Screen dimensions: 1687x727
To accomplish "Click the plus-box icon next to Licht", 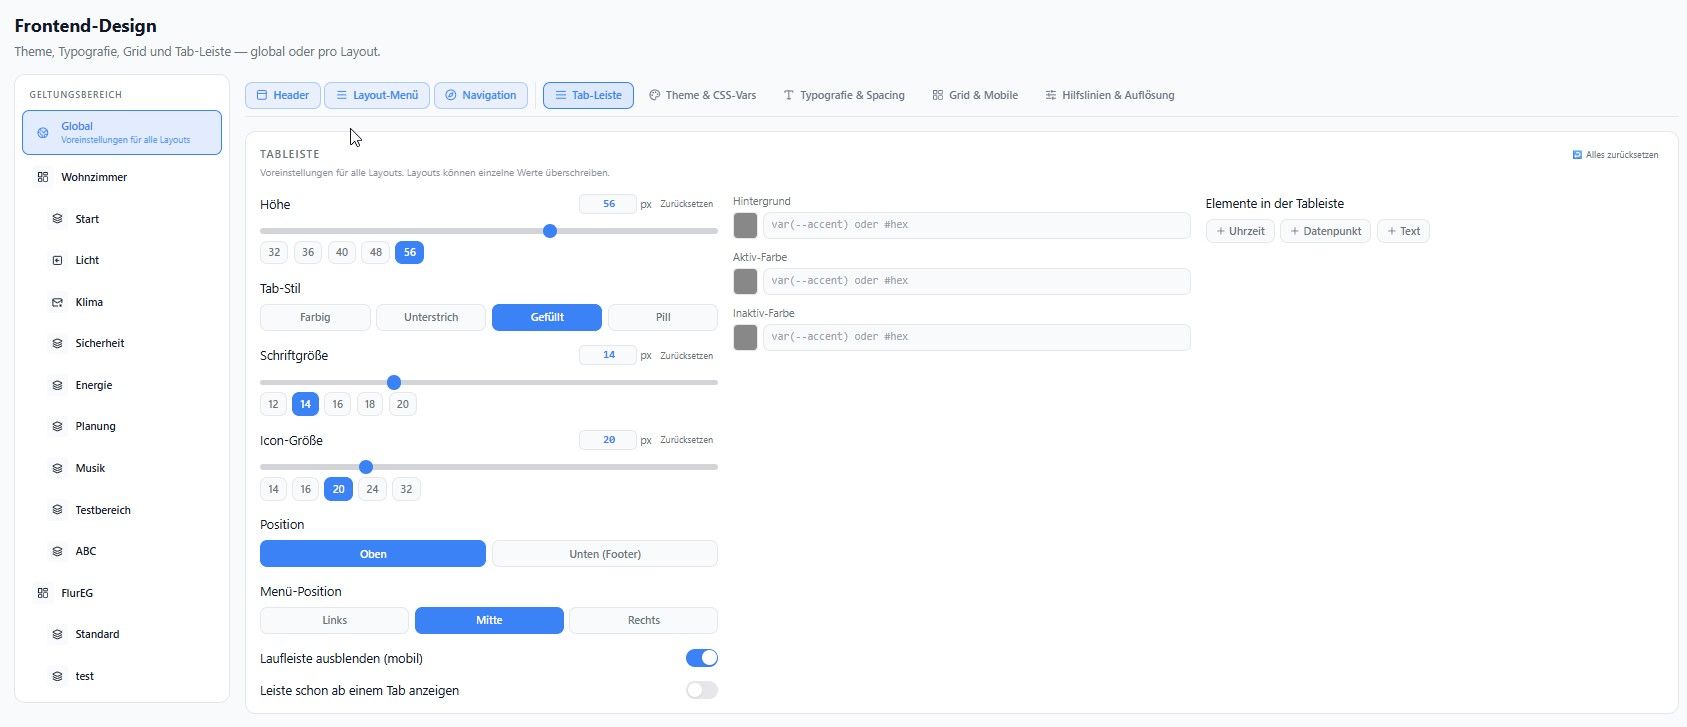I will pos(57,260).
